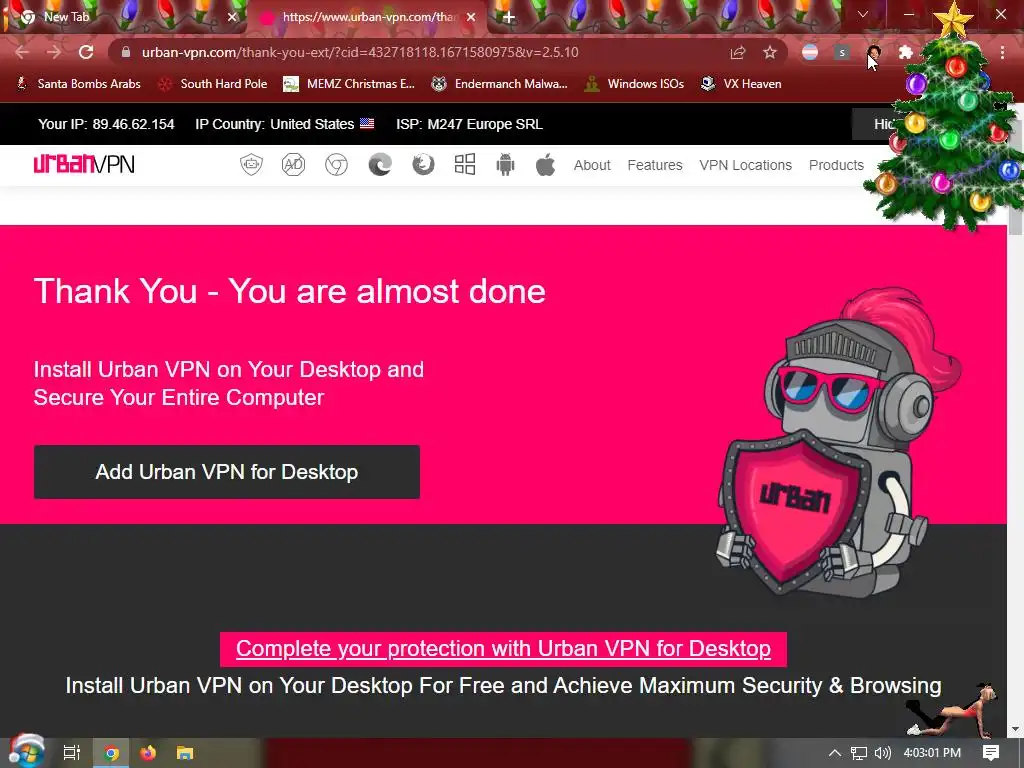Viewport: 1024px width, 768px height.
Task: Open the VPN Locations menu item
Action: 745,165
